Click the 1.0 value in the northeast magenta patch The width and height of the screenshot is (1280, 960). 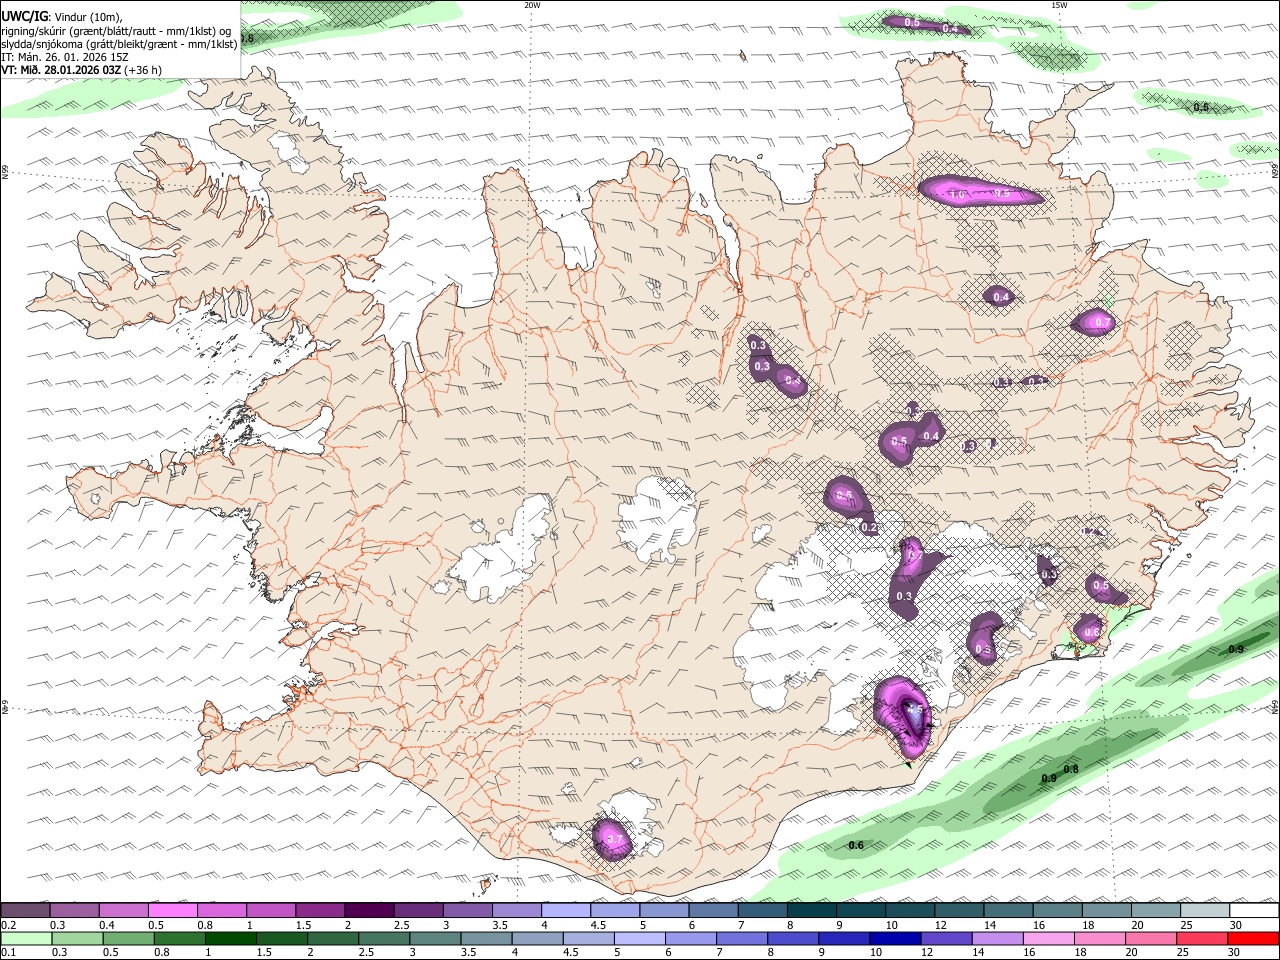(x=956, y=195)
